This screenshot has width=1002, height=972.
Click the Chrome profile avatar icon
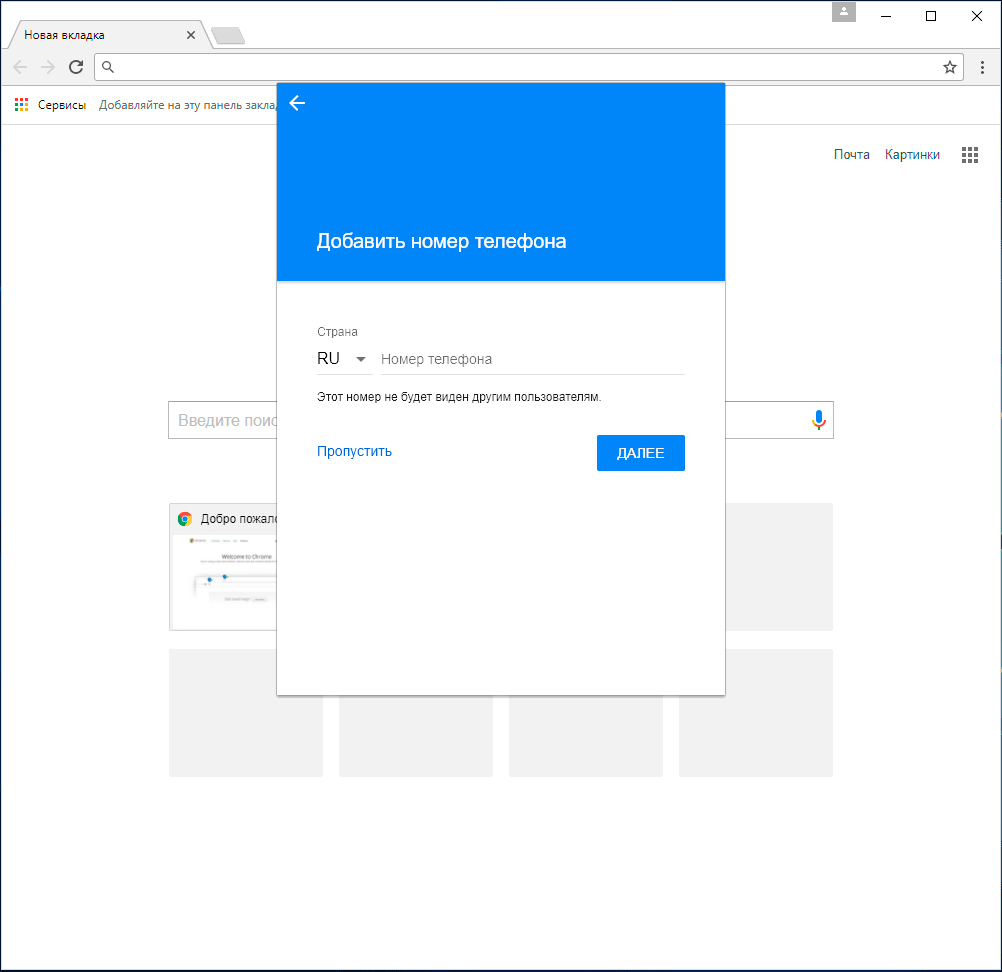[844, 12]
